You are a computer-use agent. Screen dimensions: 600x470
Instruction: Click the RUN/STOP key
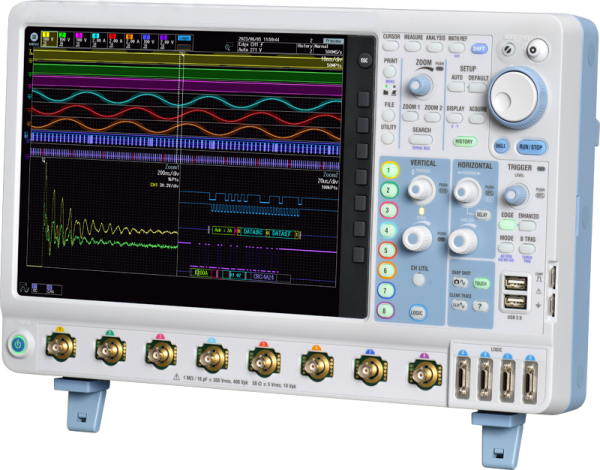click(x=531, y=147)
